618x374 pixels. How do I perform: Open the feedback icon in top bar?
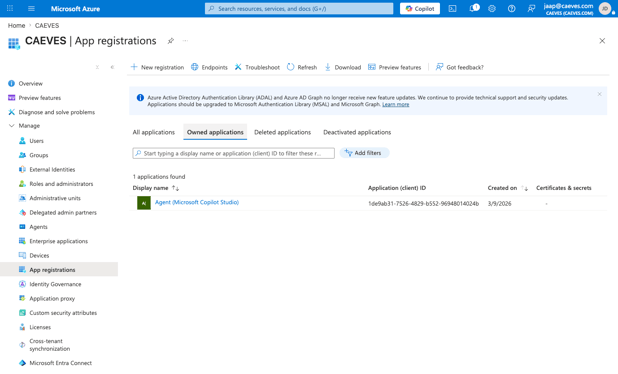tap(531, 8)
